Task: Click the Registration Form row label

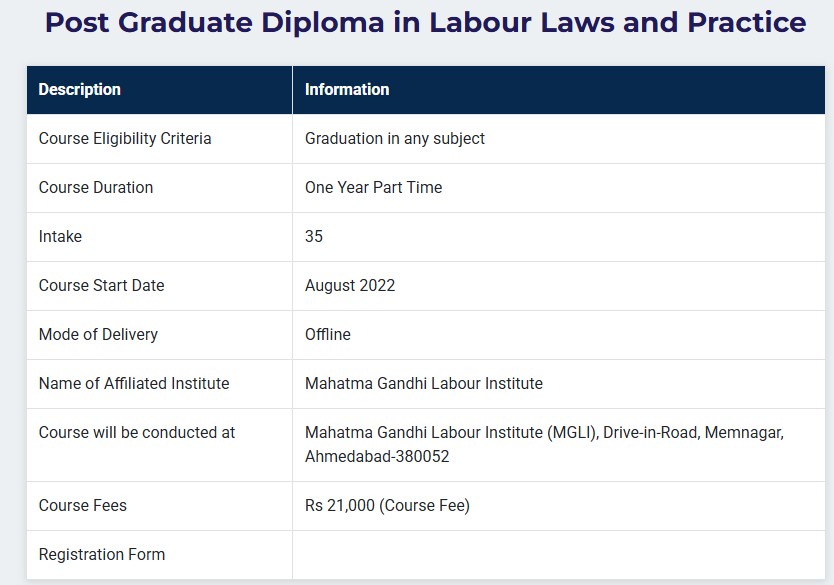Action: [102, 554]
